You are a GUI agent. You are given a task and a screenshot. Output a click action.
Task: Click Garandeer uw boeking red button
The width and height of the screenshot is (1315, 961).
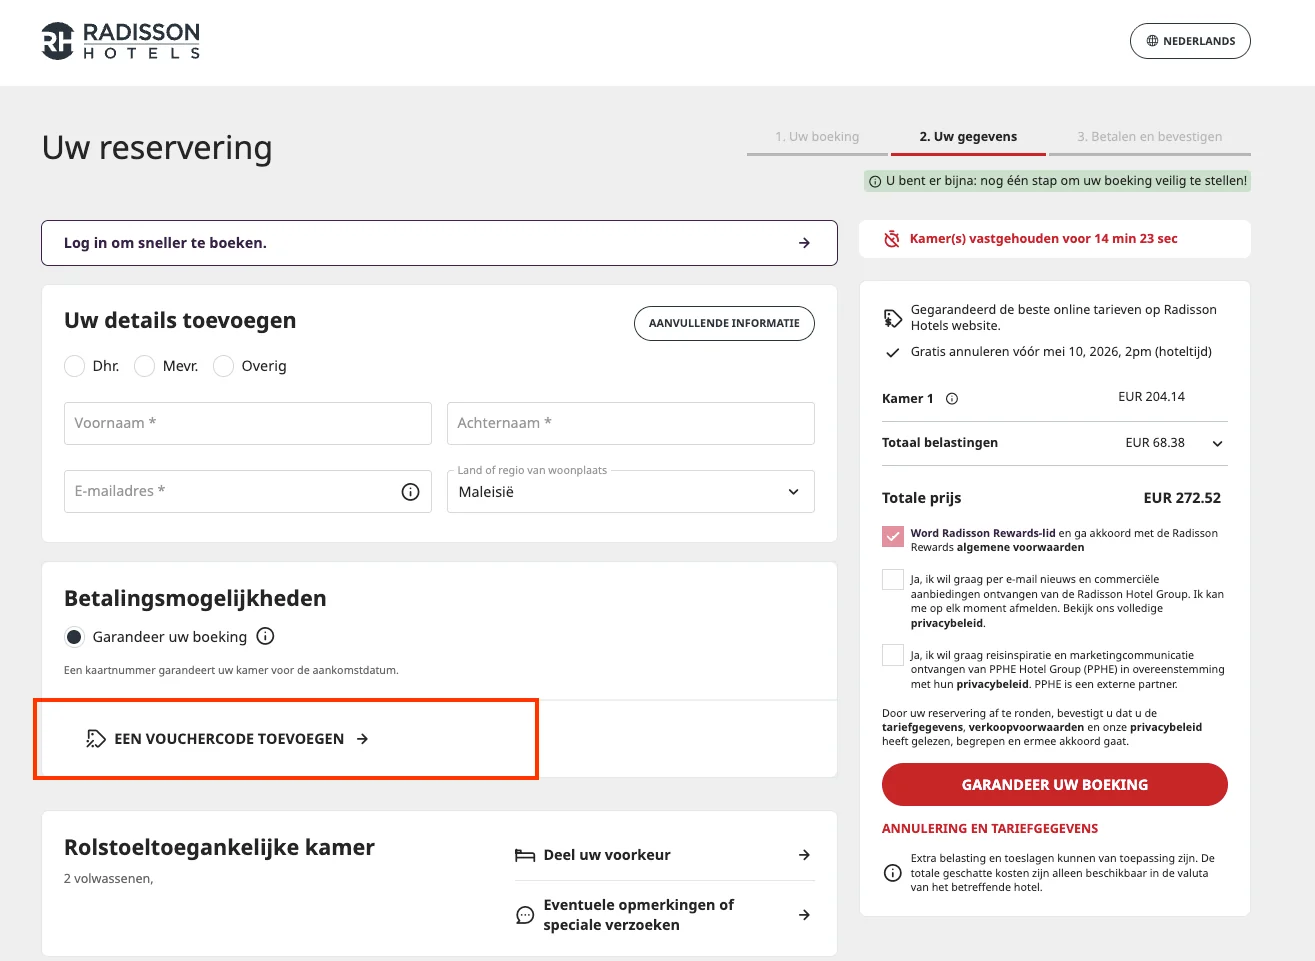[1055, 785]
